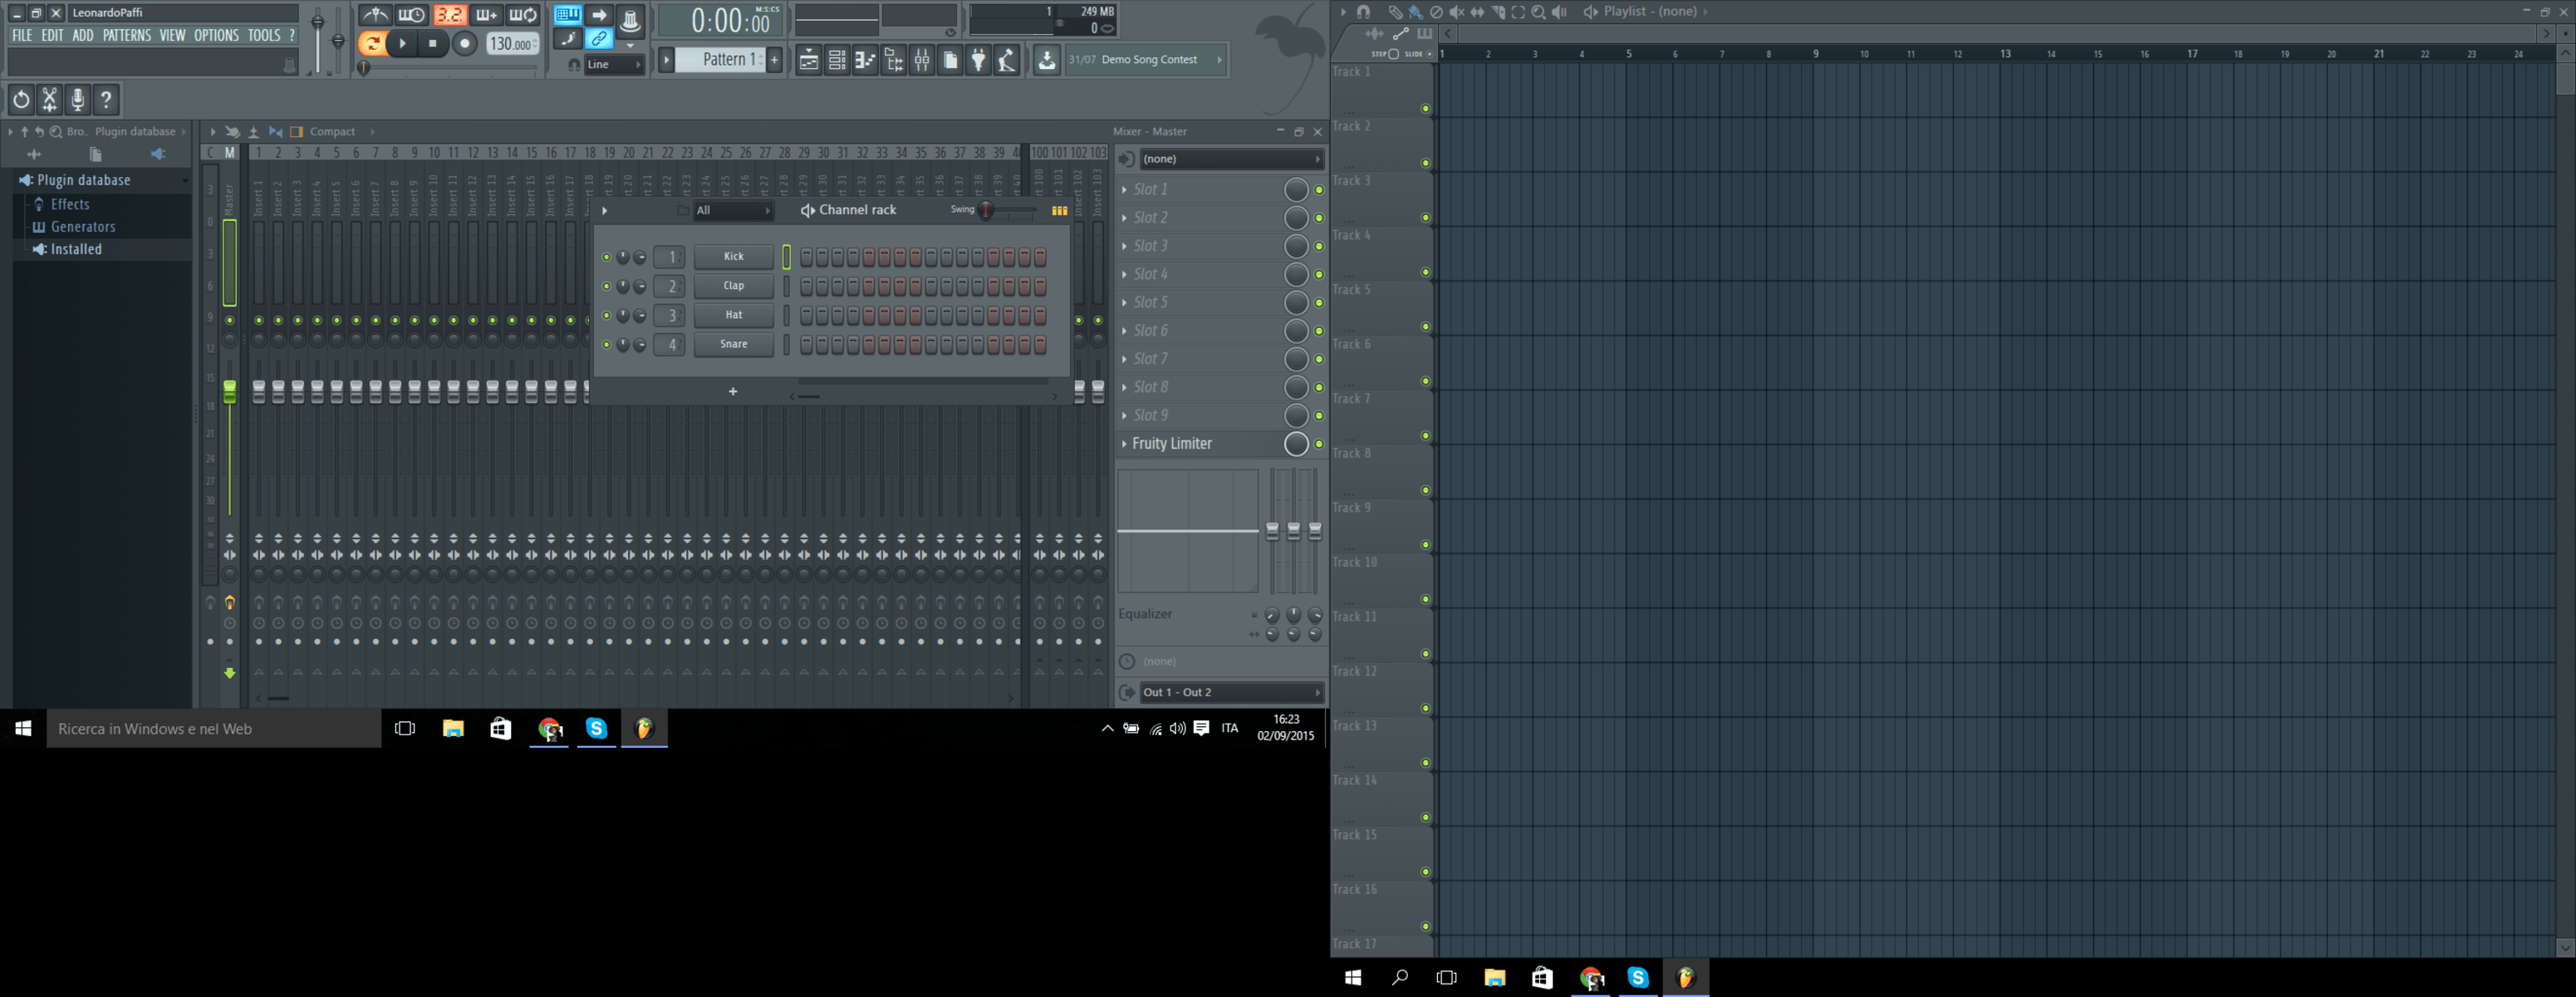
Task: Open the Playlist options arrow menu
Action: click(1343, 12)
